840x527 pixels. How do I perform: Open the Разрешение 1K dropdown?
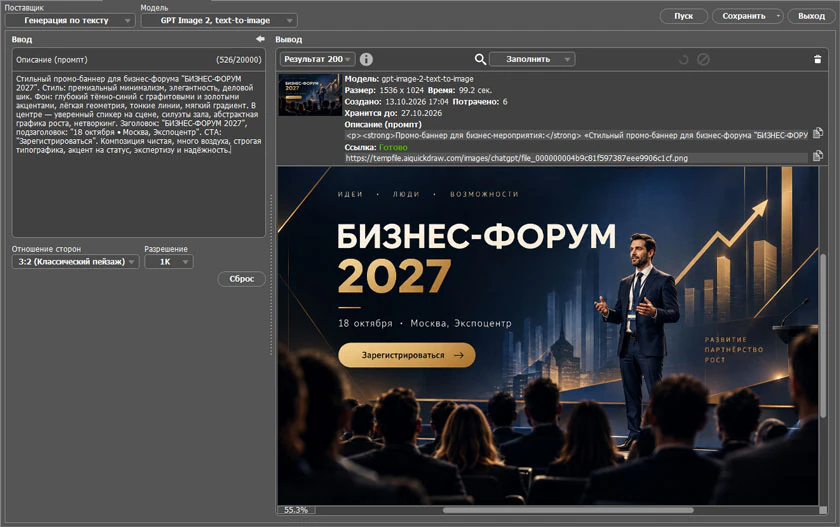tap(169, 262)
